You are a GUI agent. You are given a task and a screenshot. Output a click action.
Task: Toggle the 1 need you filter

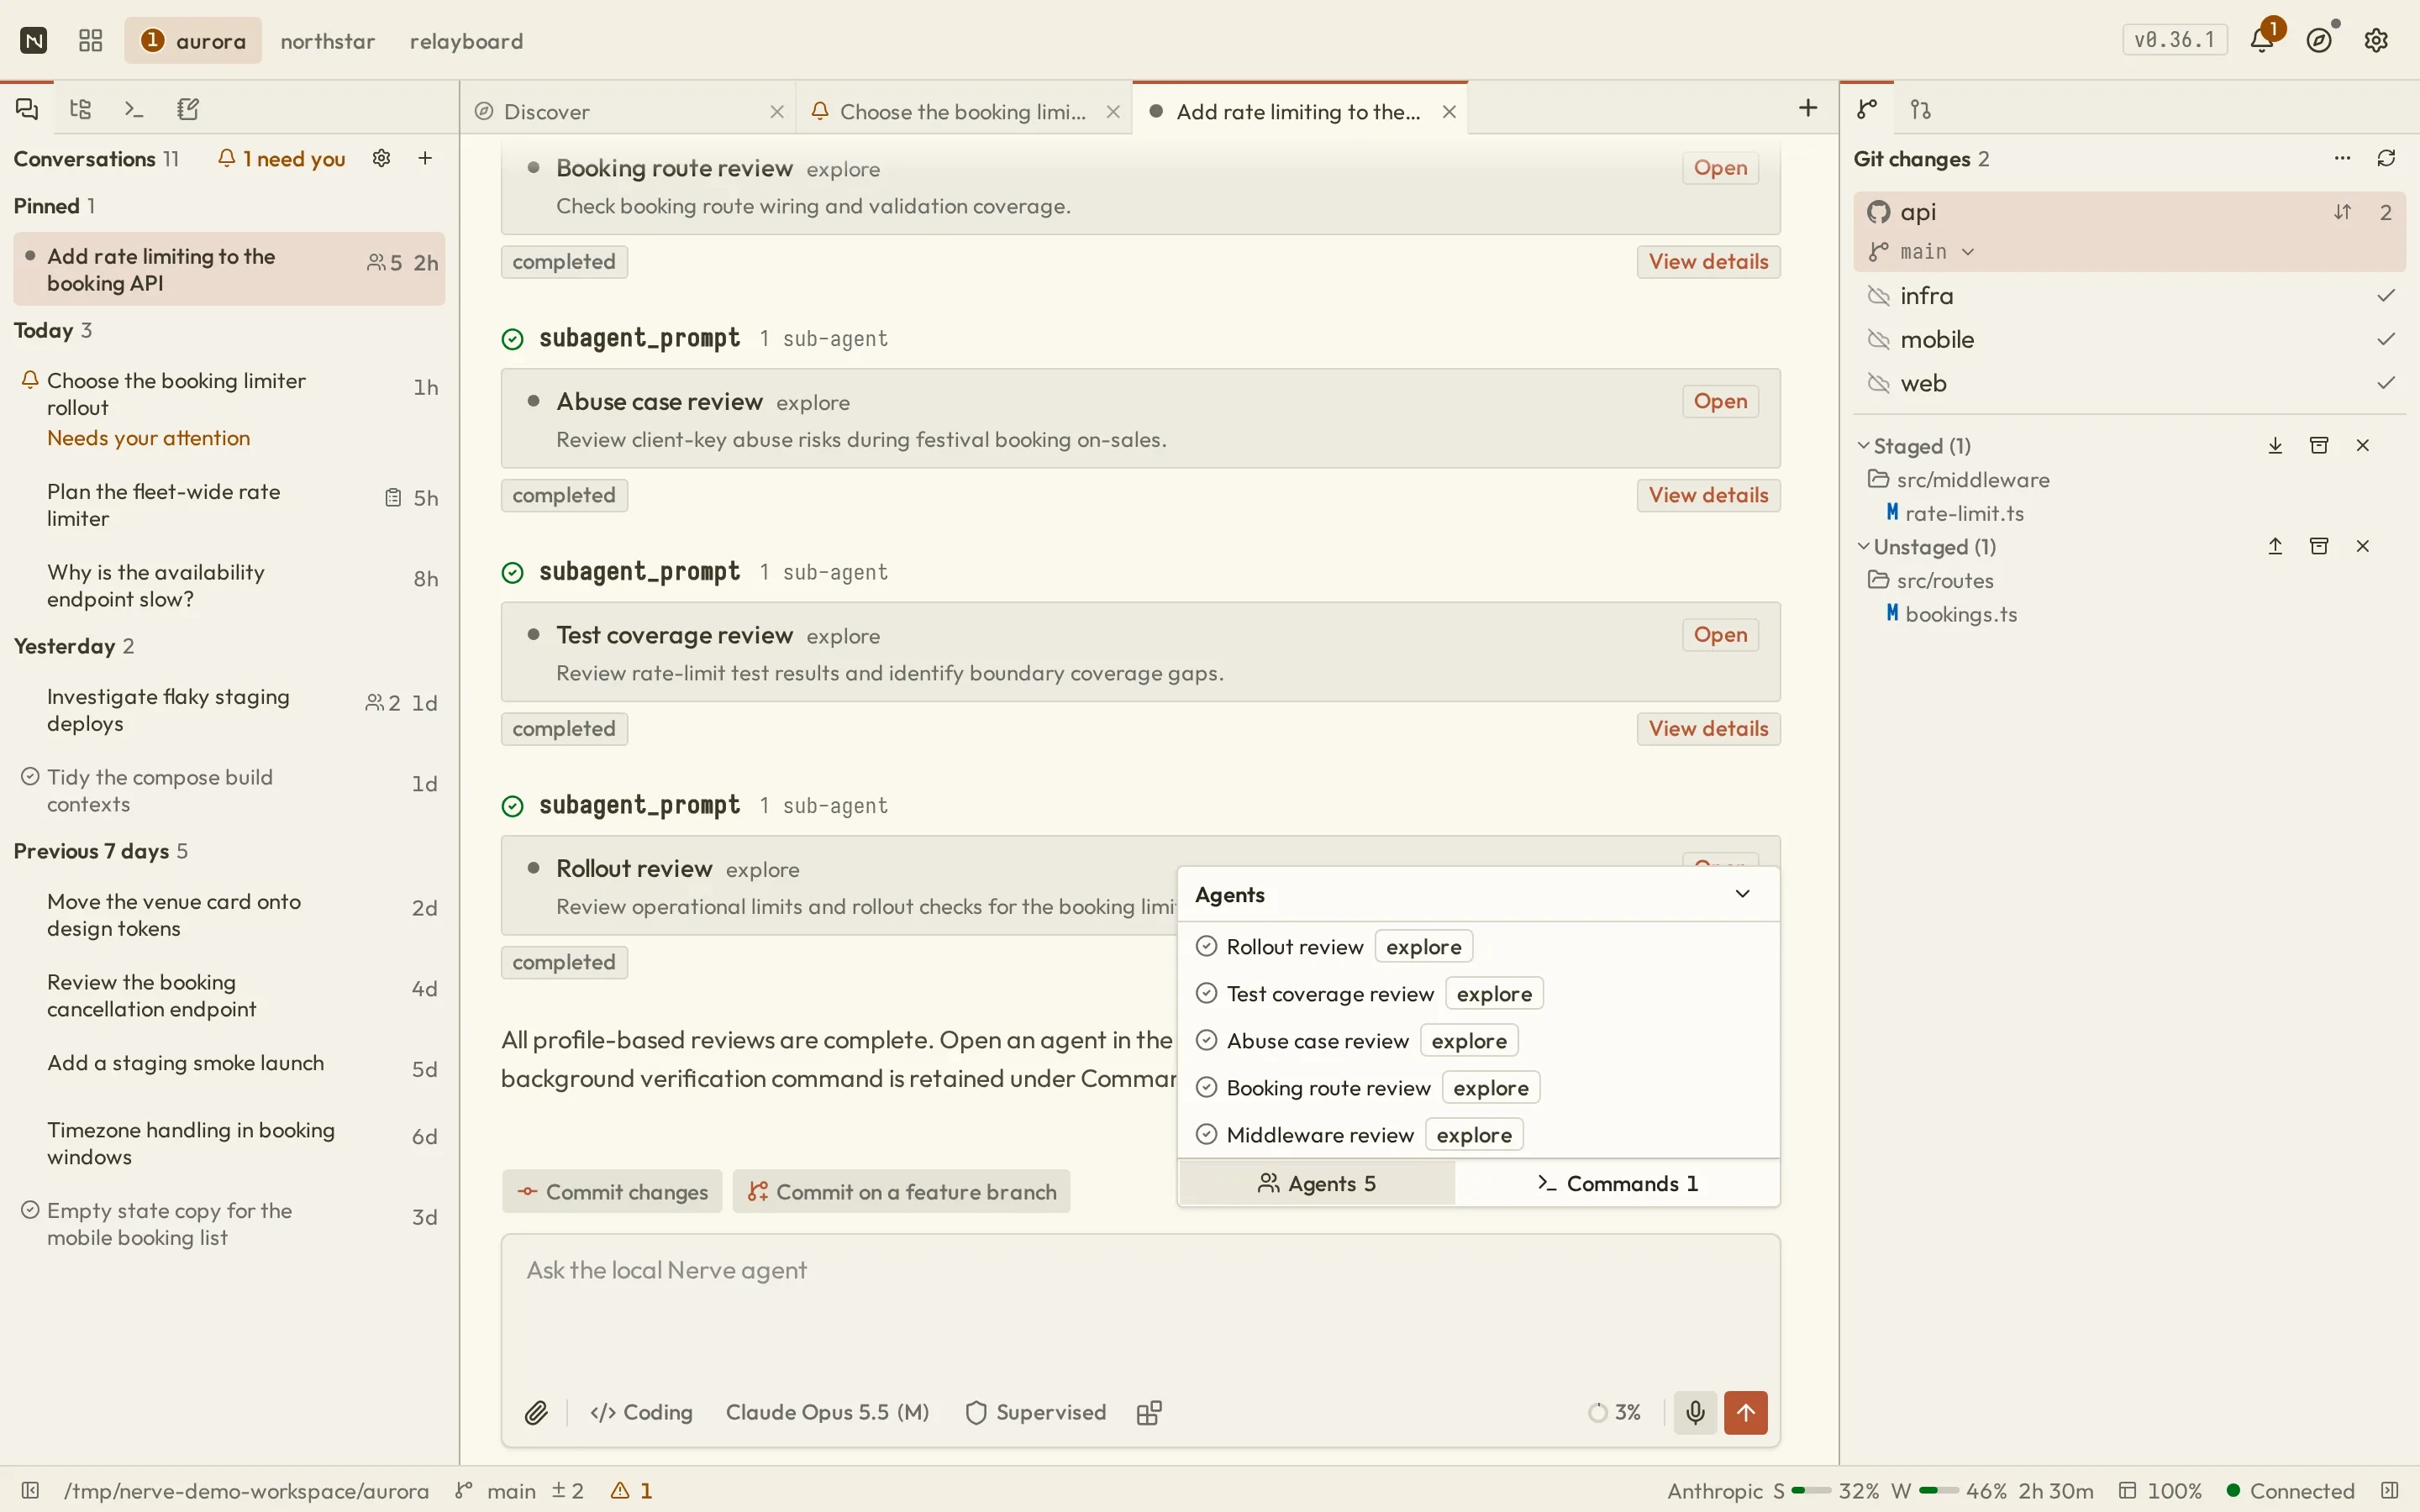(x=282, y=158)
